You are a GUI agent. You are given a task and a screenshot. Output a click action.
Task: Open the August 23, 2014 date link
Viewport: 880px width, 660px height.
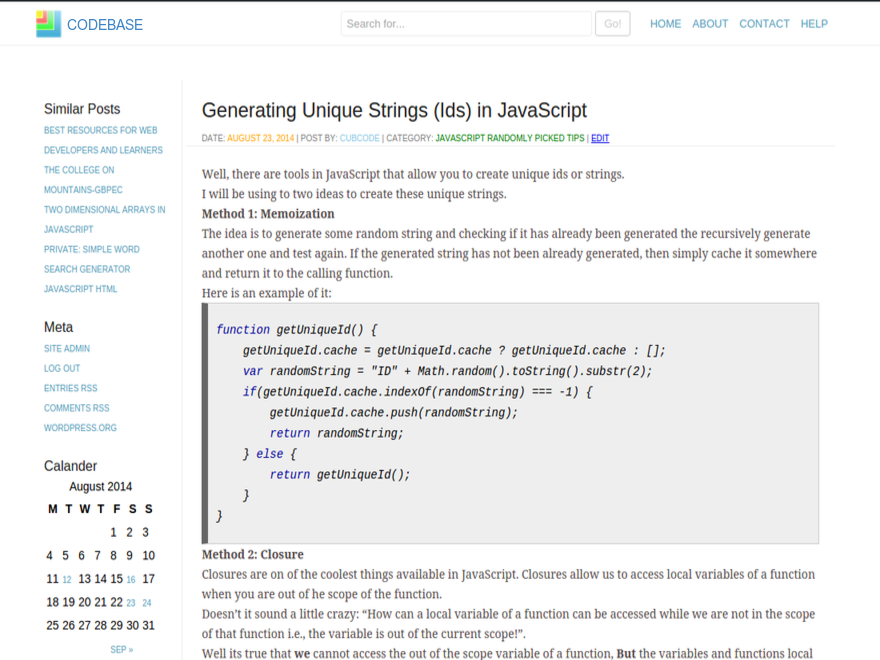(260, 138)
